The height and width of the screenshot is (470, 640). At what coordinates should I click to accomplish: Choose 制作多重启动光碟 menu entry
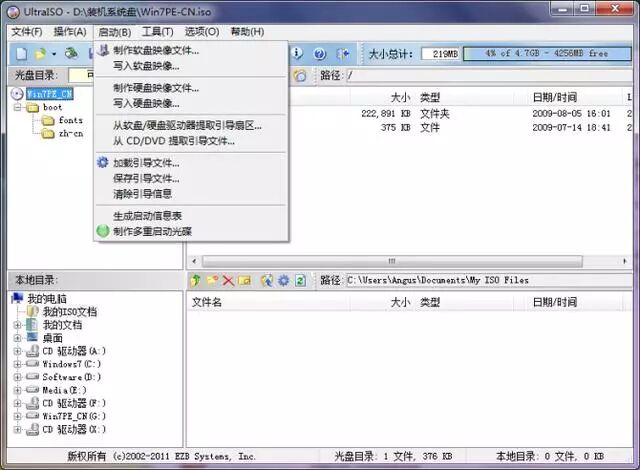tap(191, 231)
